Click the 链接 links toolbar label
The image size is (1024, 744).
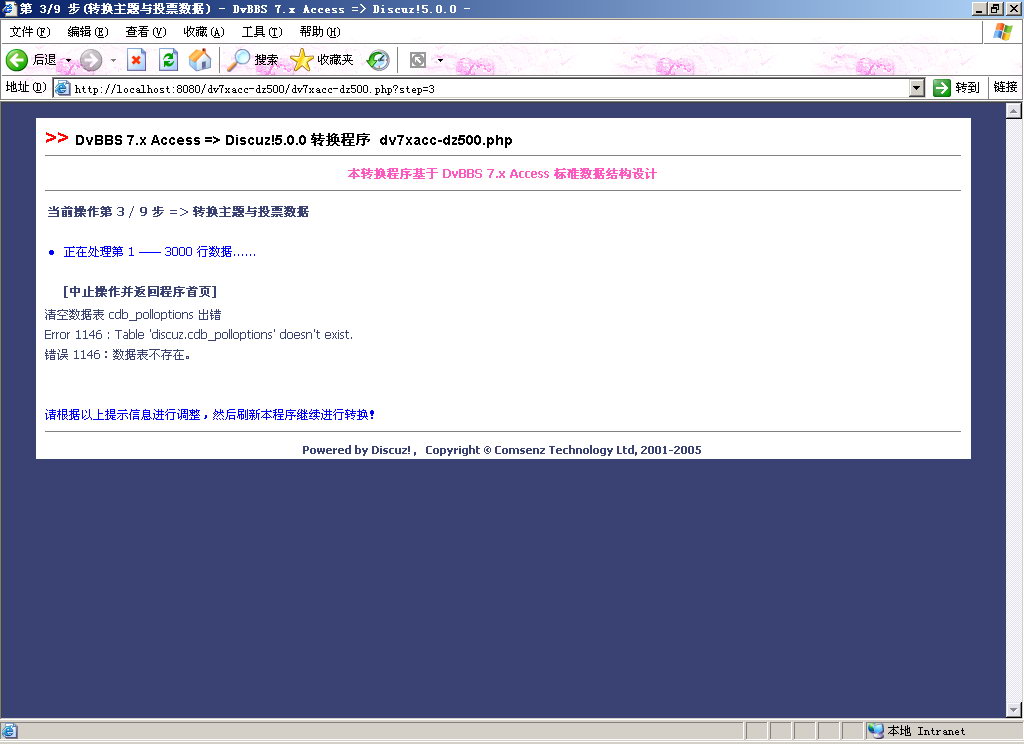[x=1005, y=87]
